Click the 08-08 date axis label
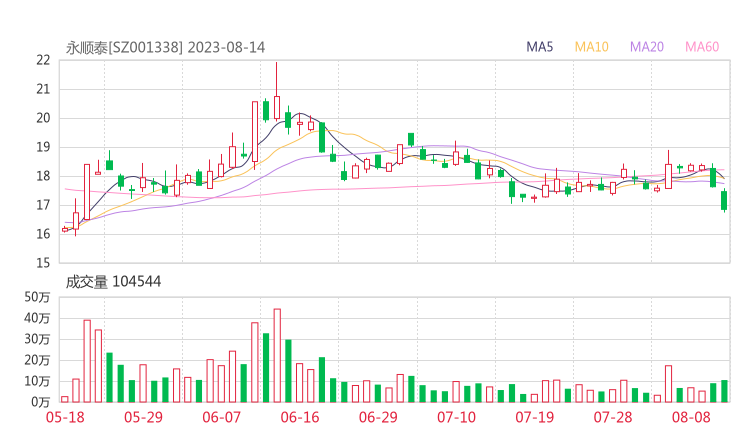Image resolution: width=740 pixels, height=440 pixels. (691, 417)
